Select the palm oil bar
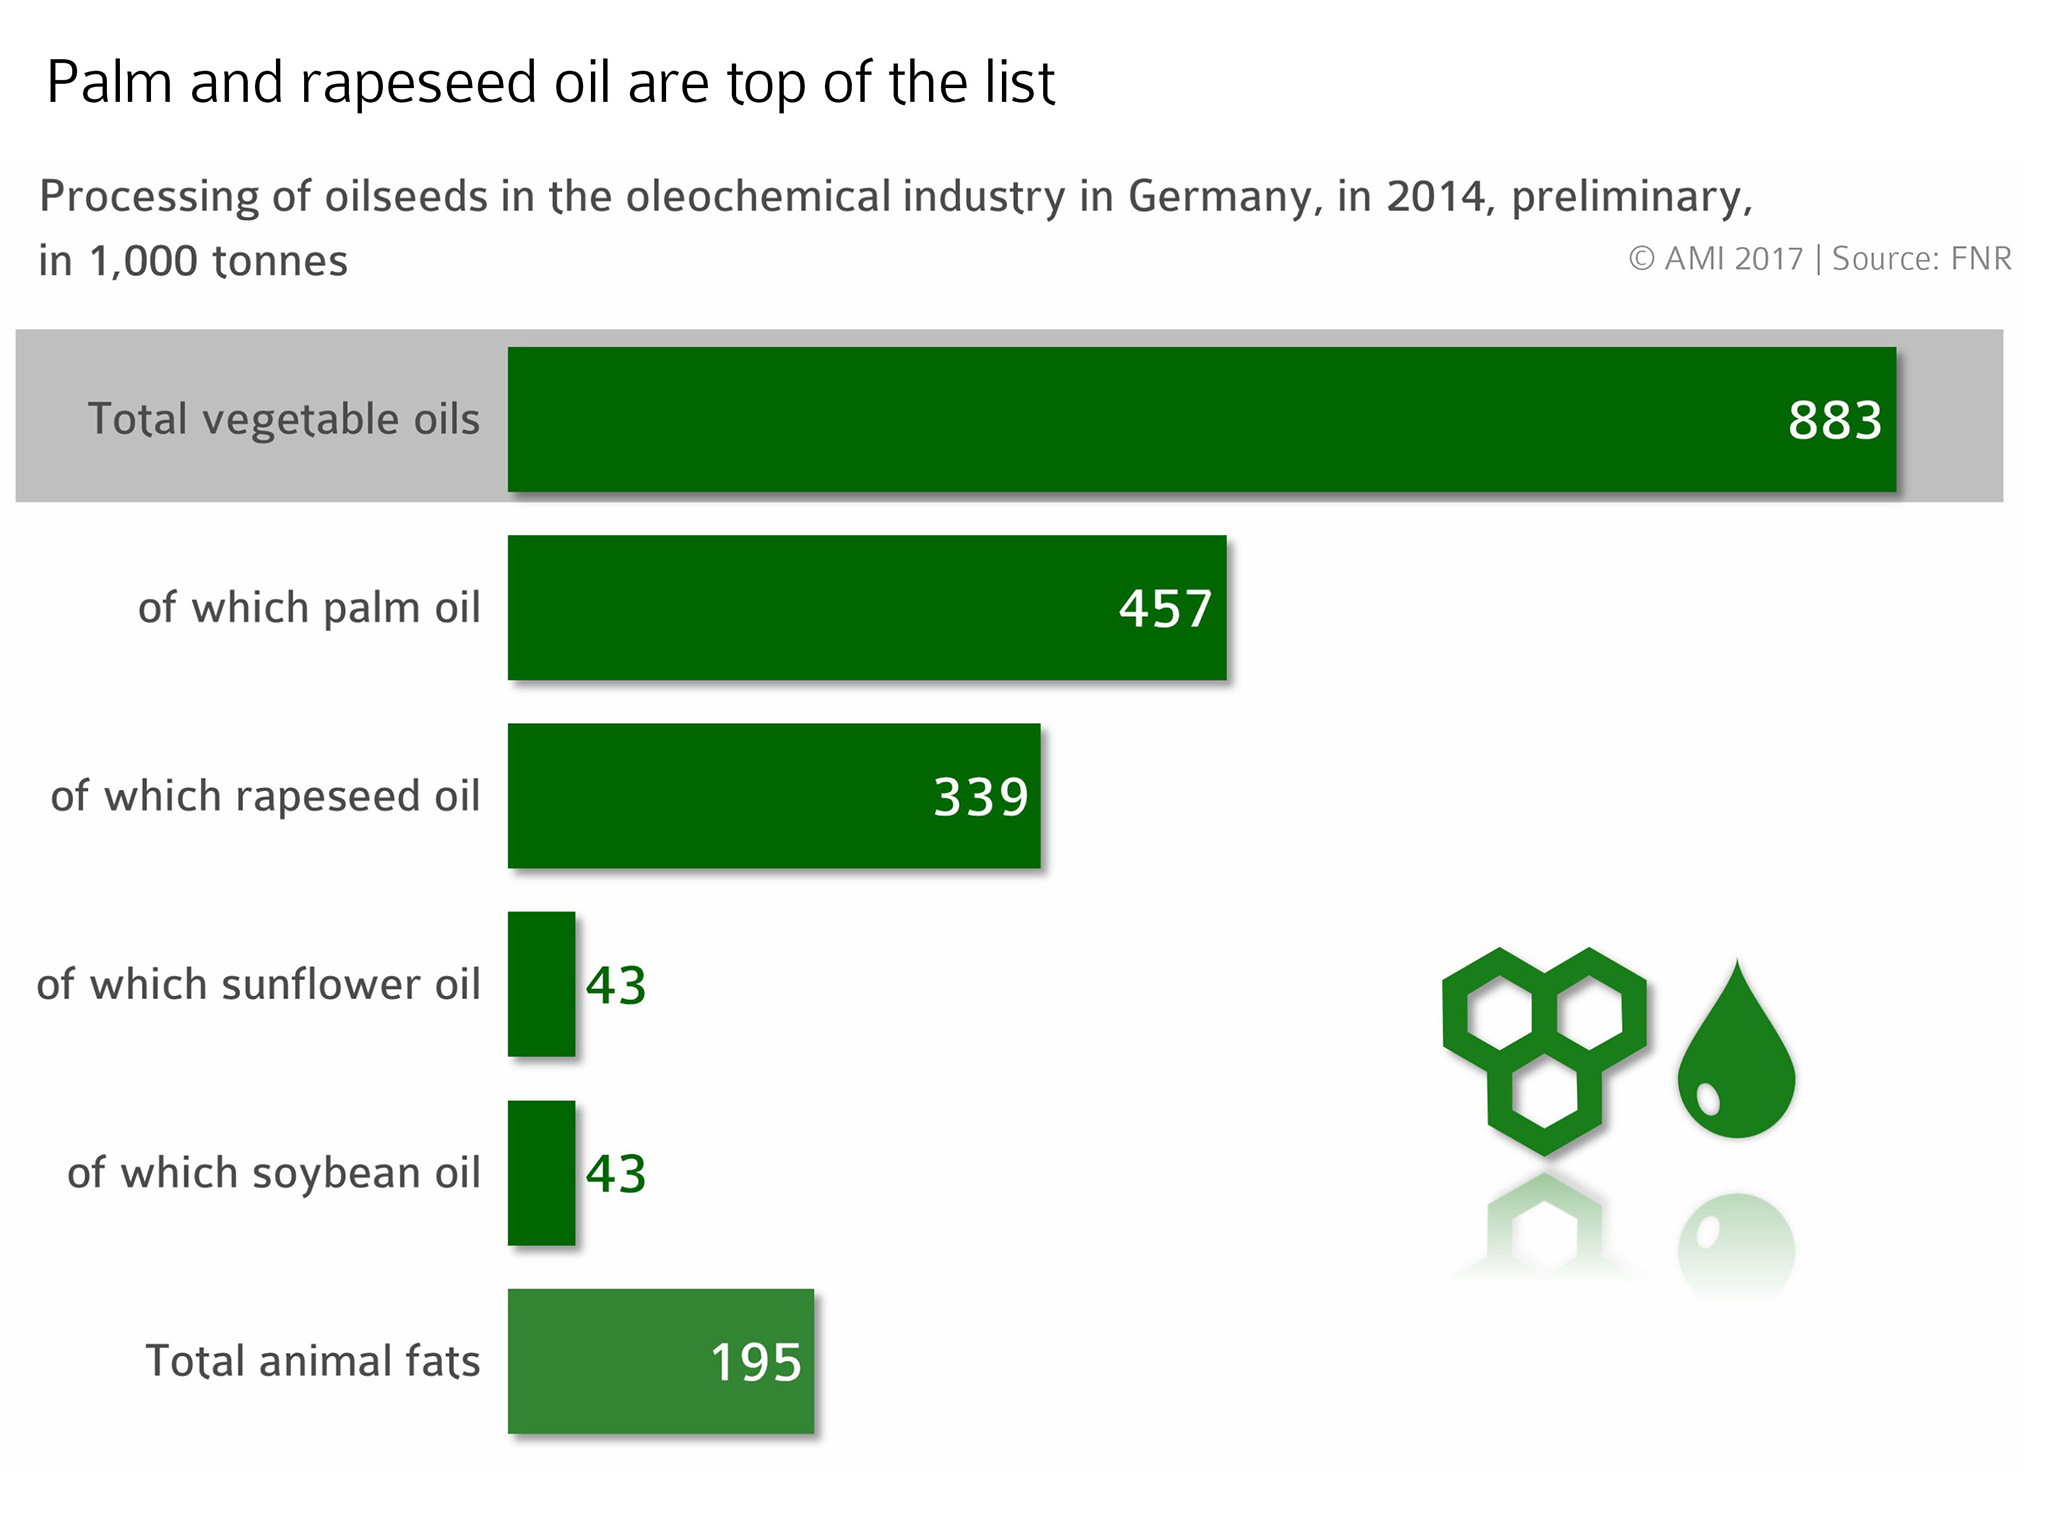Image resolution: width=2048 pixels, height=1518 pixels. click(x=866, y=607)
